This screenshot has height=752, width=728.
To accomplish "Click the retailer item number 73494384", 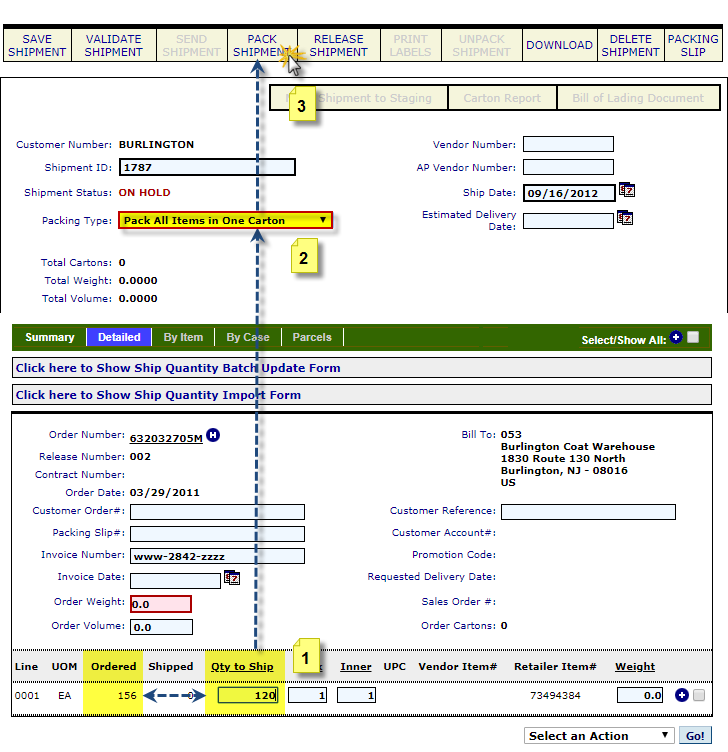I will 555,695.
